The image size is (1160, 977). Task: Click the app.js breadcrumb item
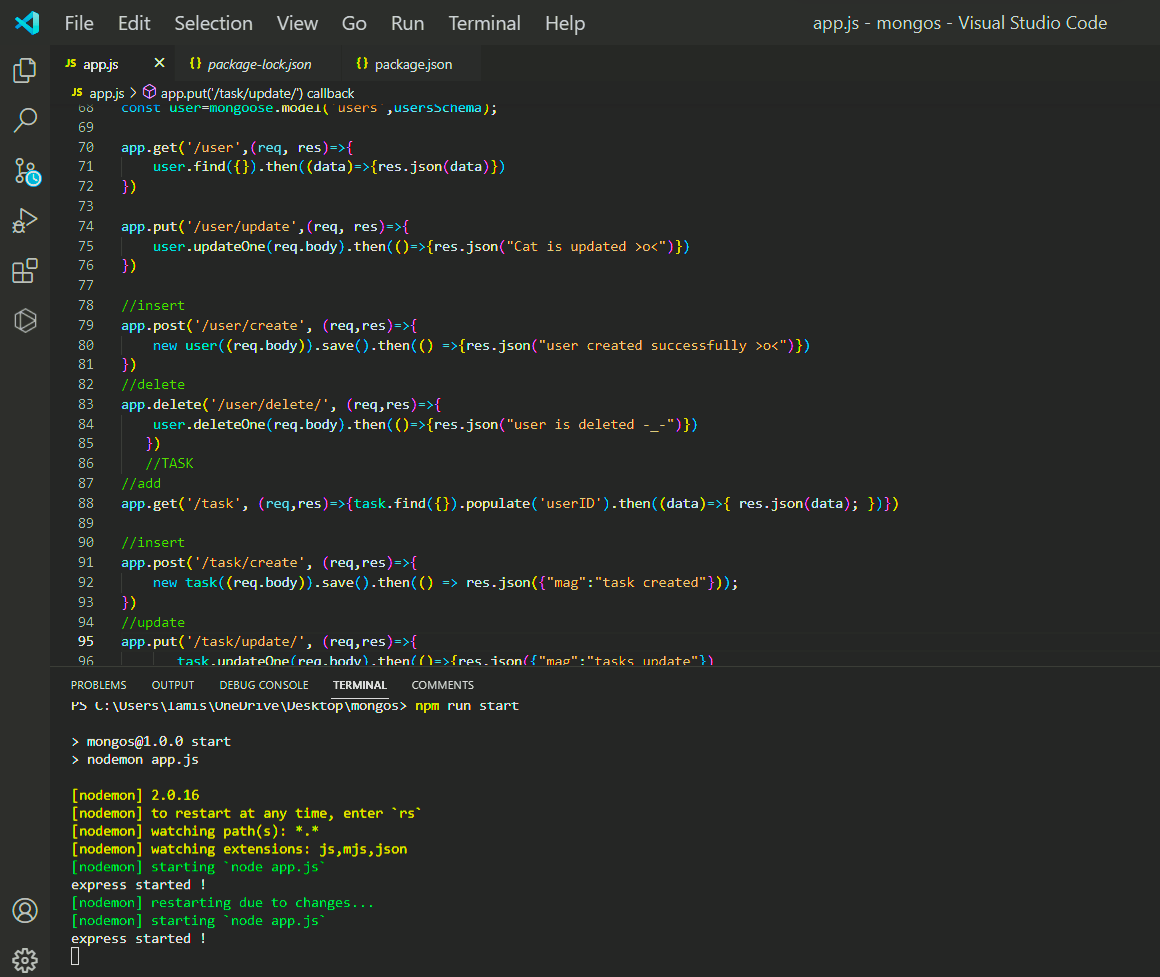pos(107,93)
